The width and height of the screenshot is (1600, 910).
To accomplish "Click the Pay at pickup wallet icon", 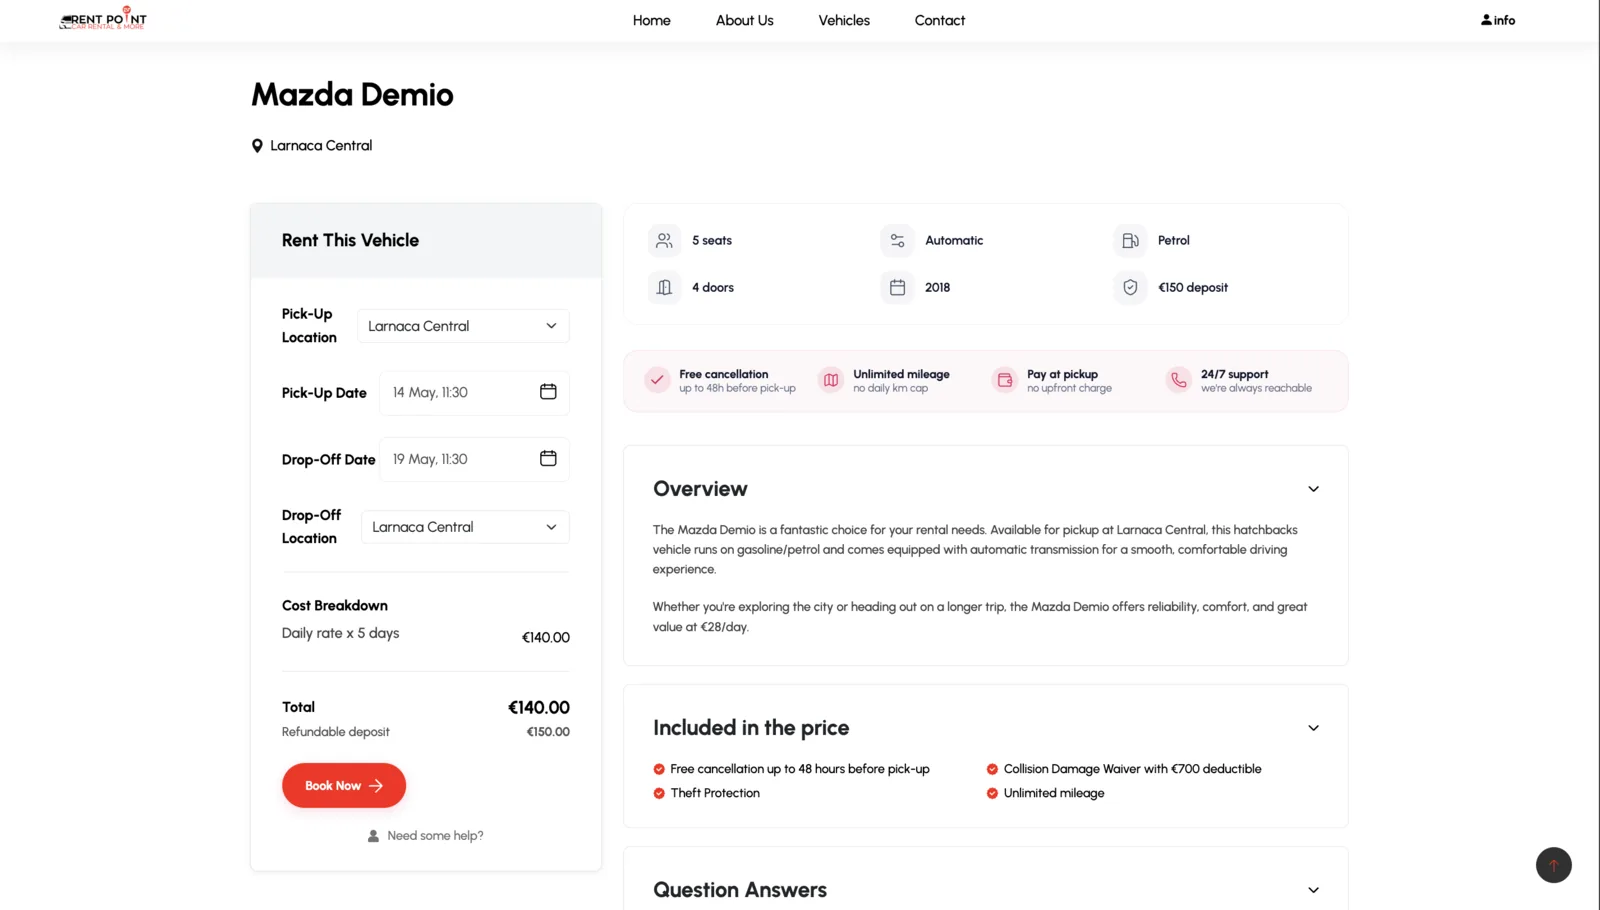I will 1005,380.
